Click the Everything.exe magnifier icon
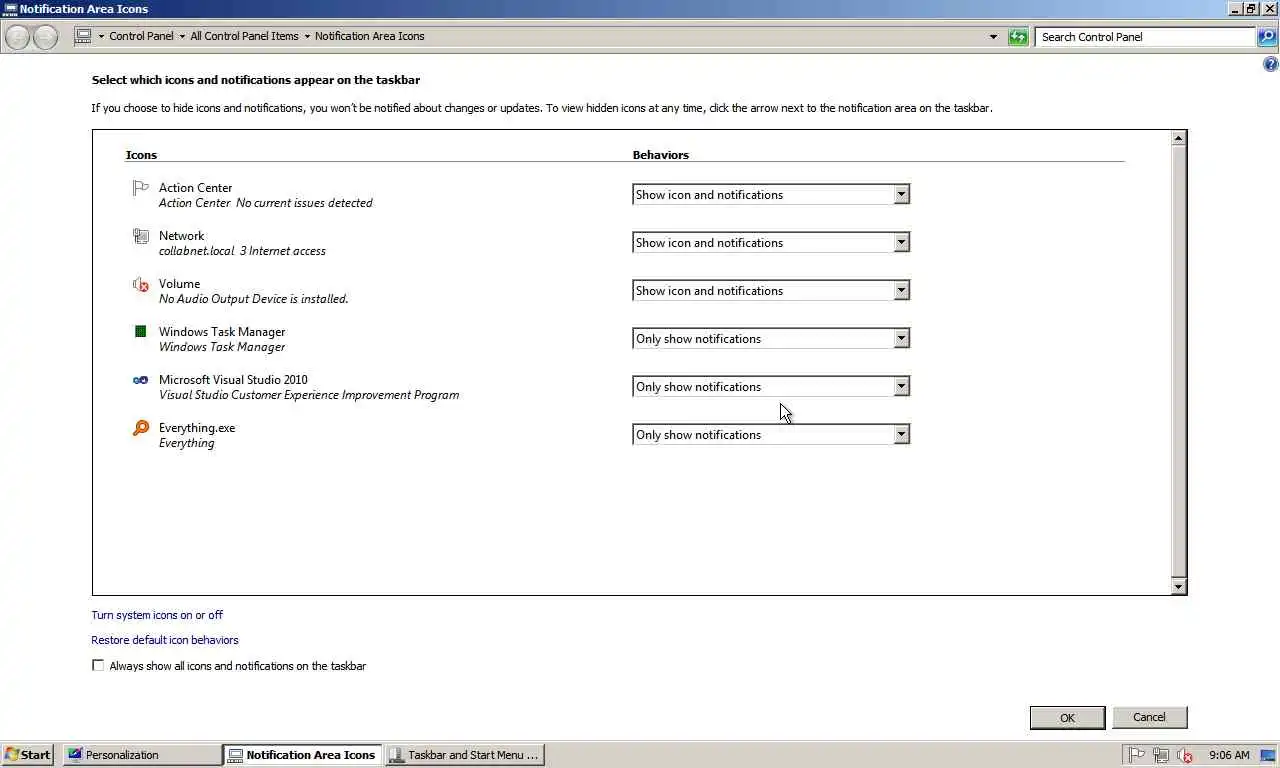 tap(140, 428)
